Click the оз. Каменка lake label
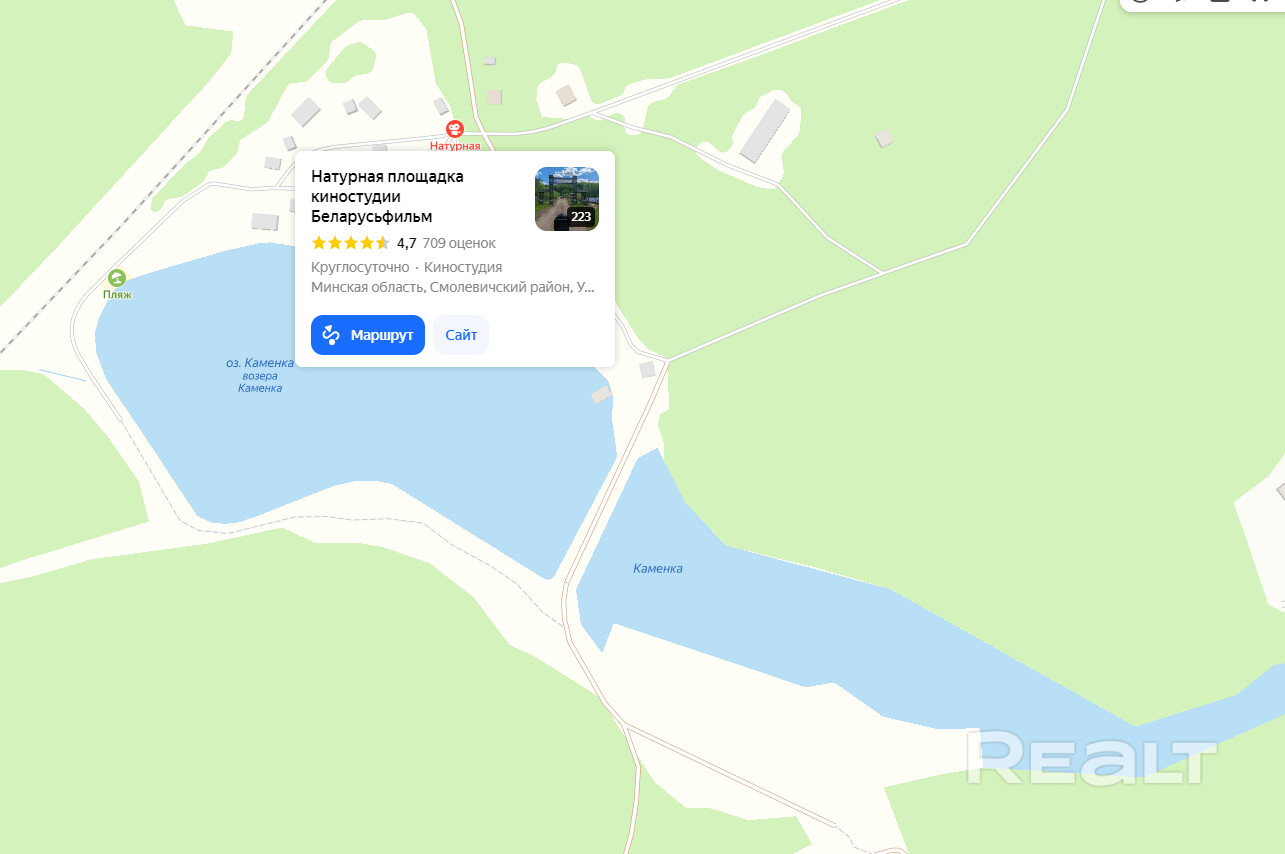 [x=260, y=363]
